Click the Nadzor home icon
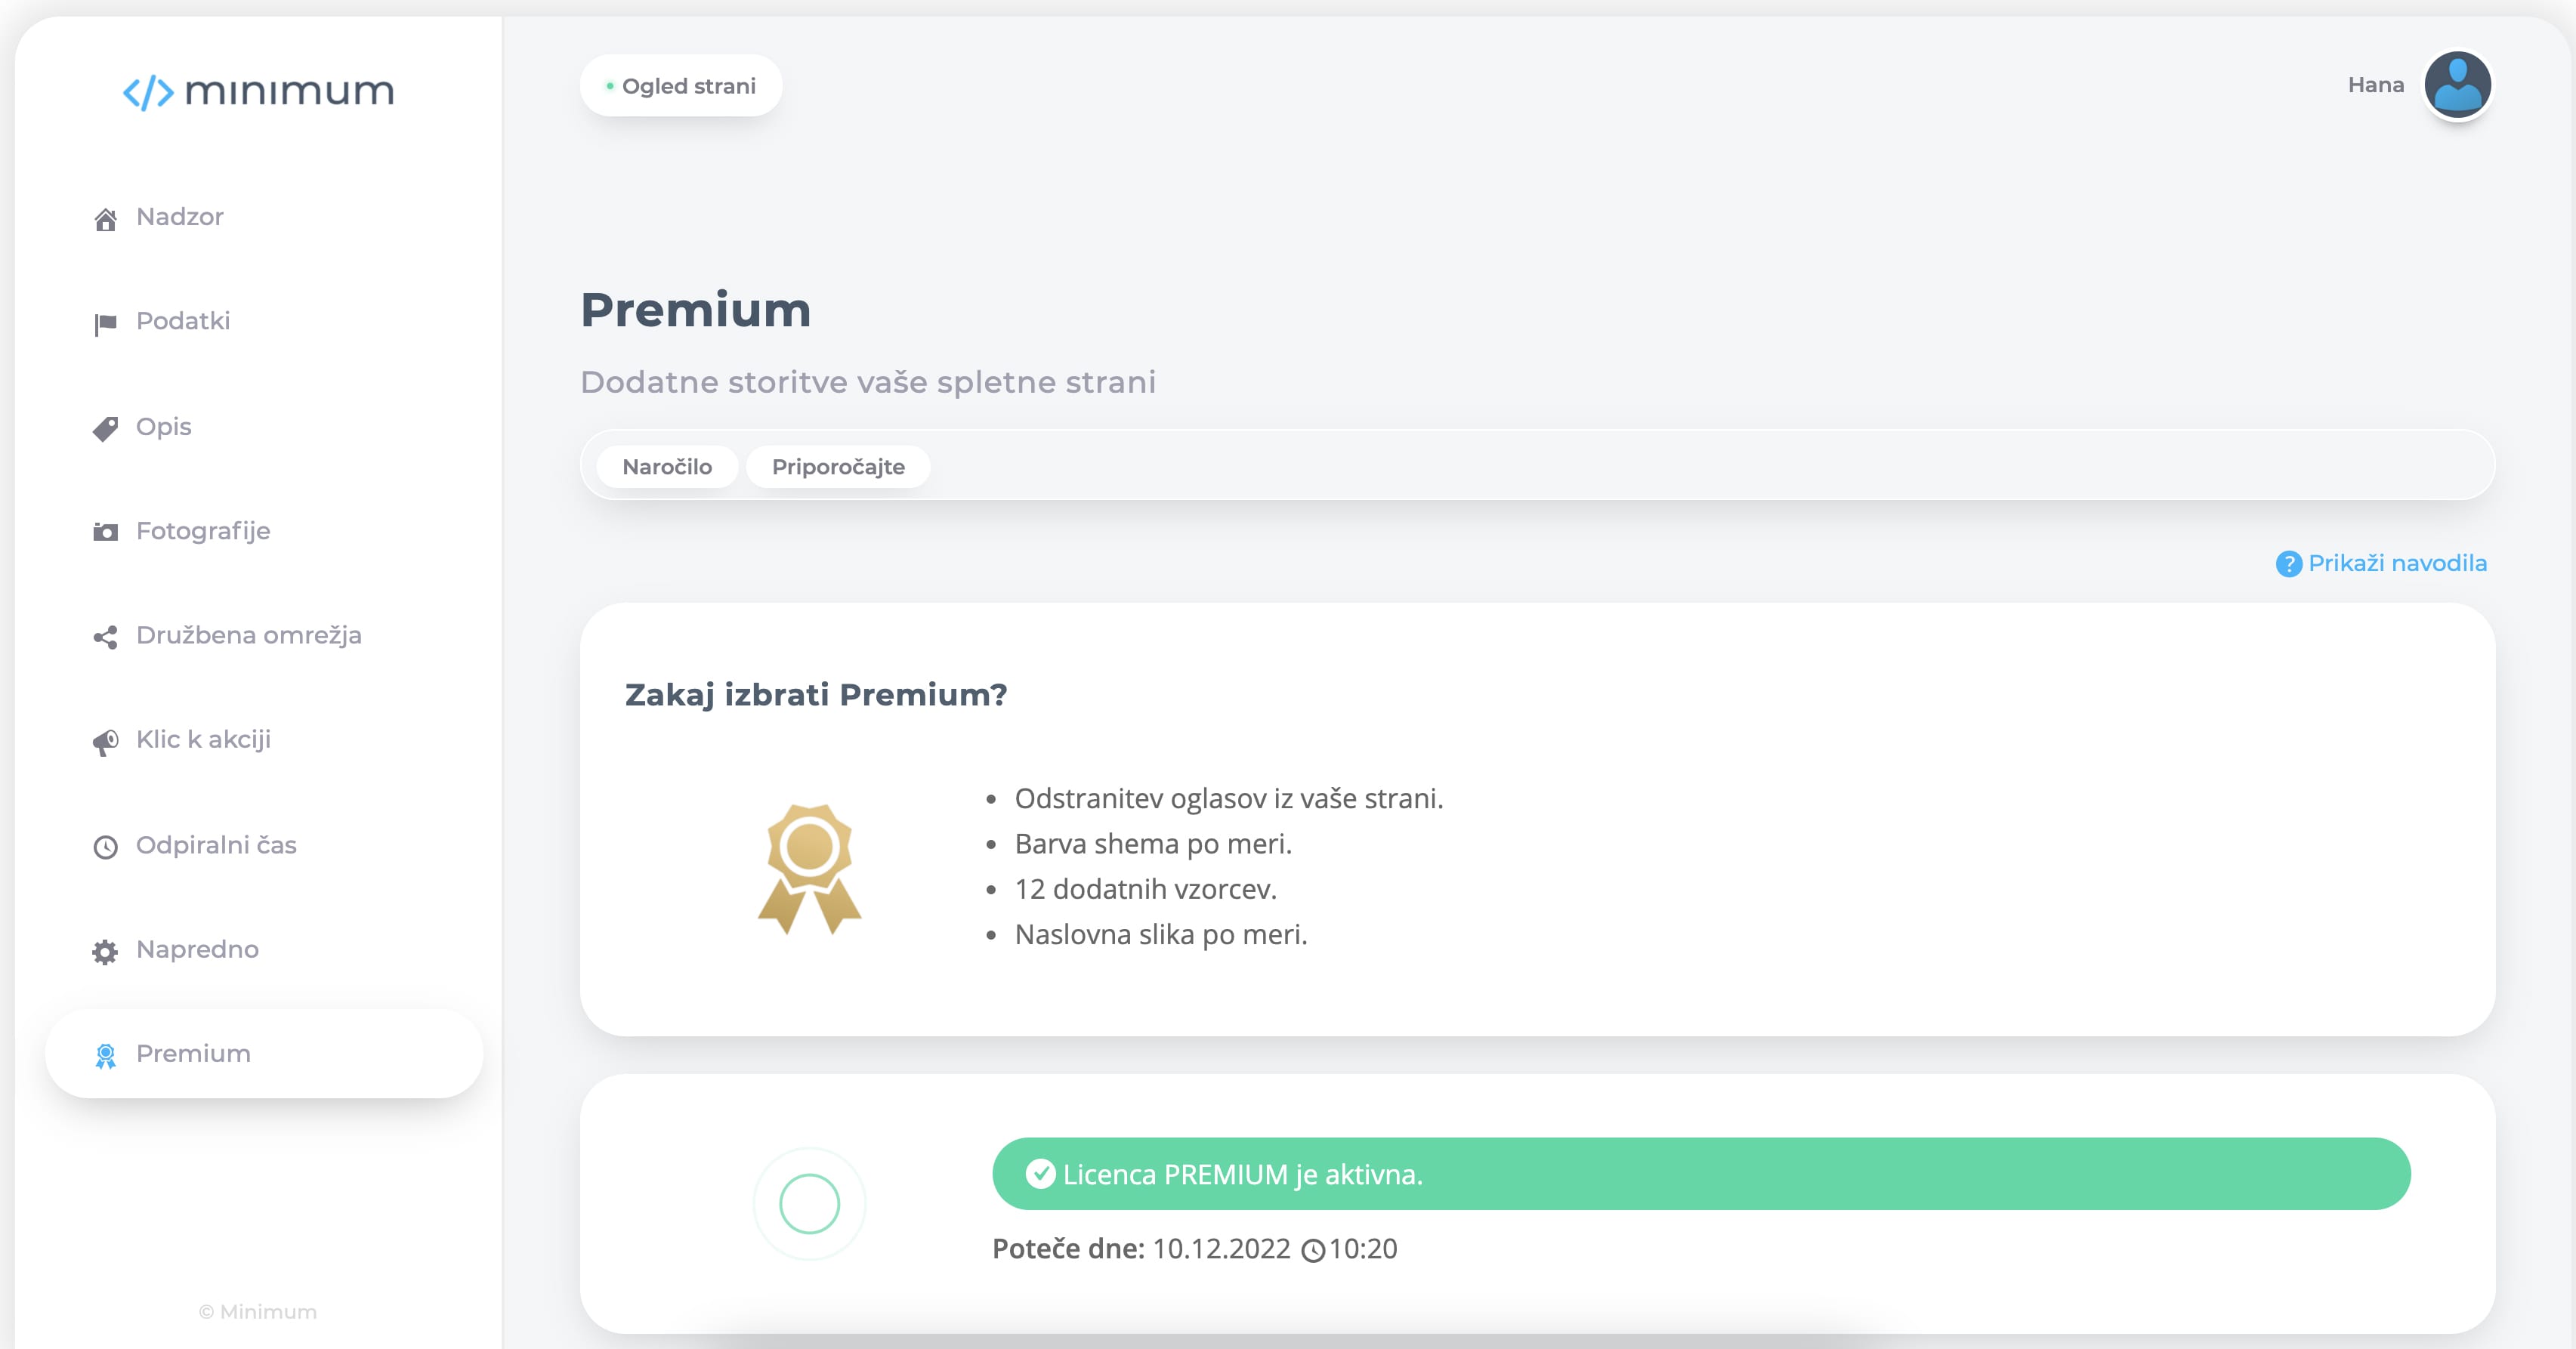This screenshot has width=2576, height=1349. (x=105, y=219)
